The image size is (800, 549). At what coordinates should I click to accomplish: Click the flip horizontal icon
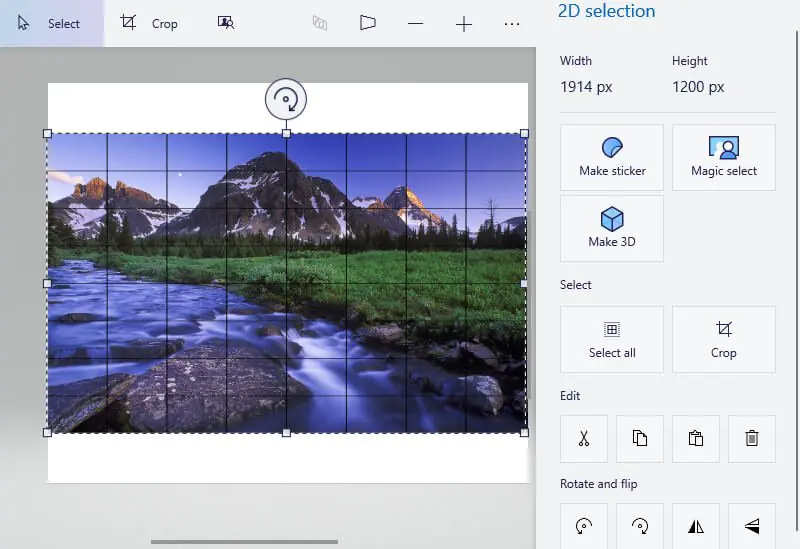(x=696, y=526)
